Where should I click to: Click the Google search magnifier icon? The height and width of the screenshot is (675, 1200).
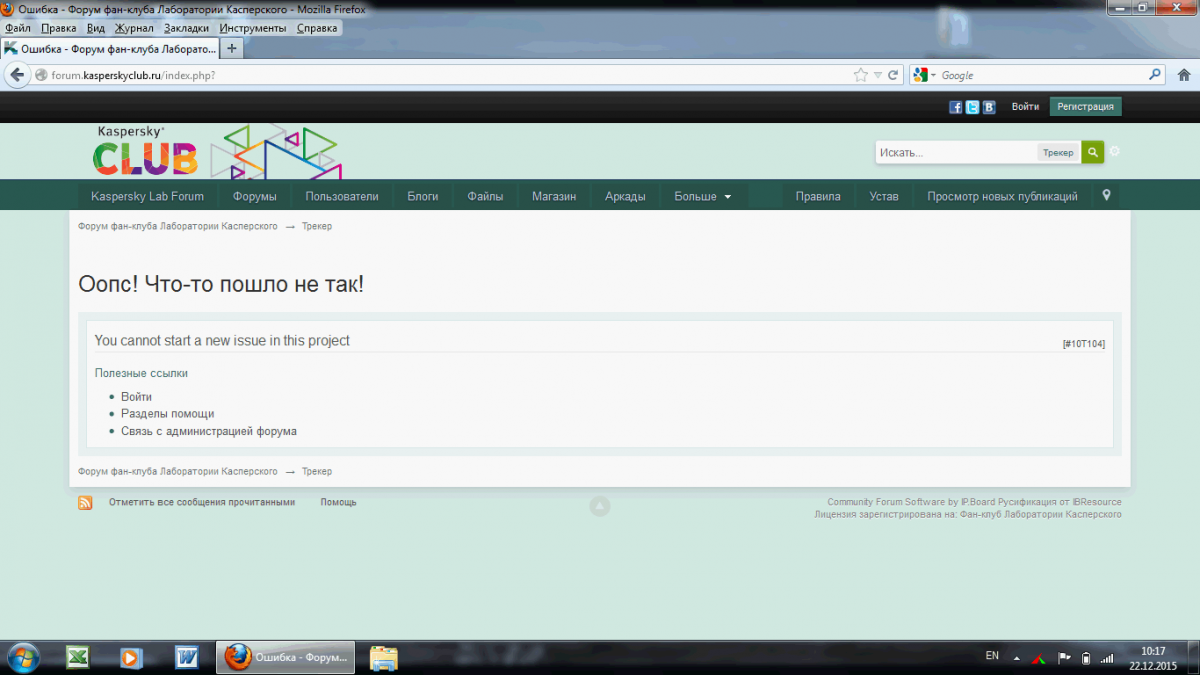click(x=1156, y=75)
